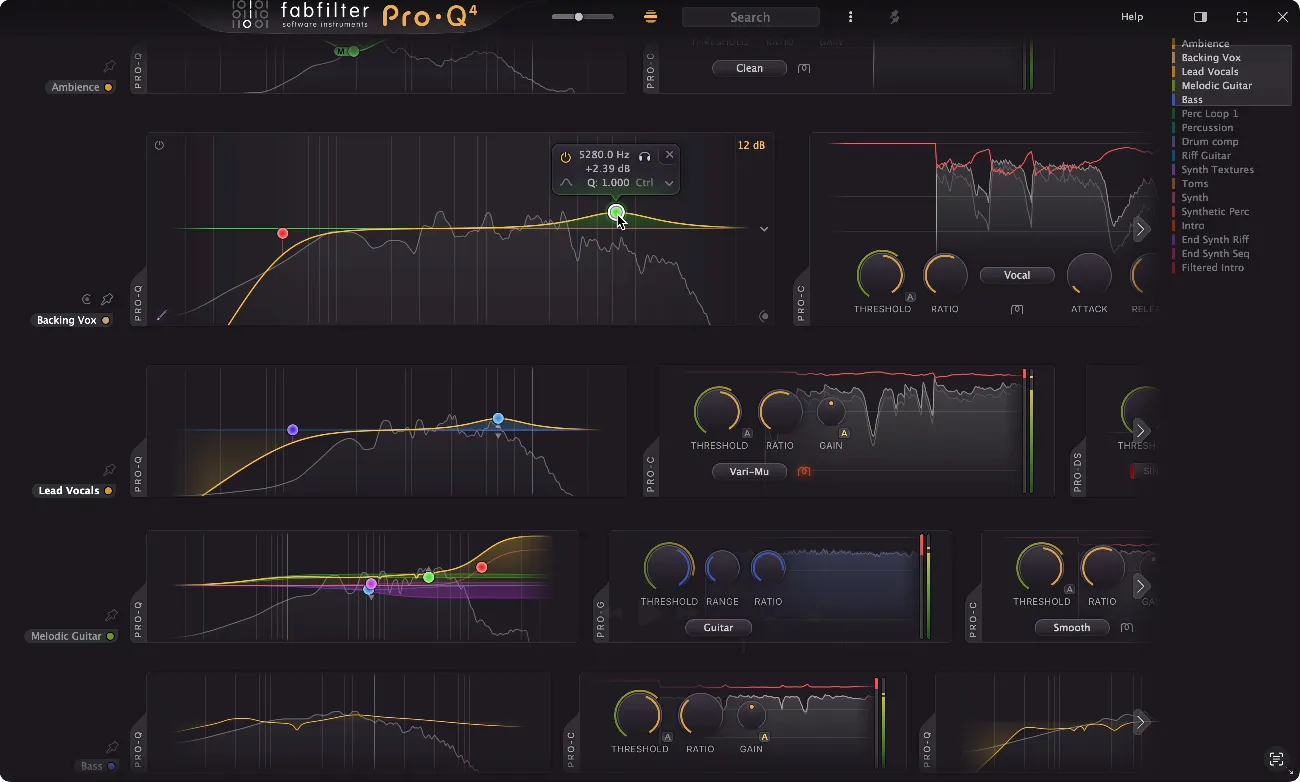The height and width of the screenshot is (782, 1300).
Task: Click the red high-pass node in Backing Vox EQ
Action: (x=283, y=233)
